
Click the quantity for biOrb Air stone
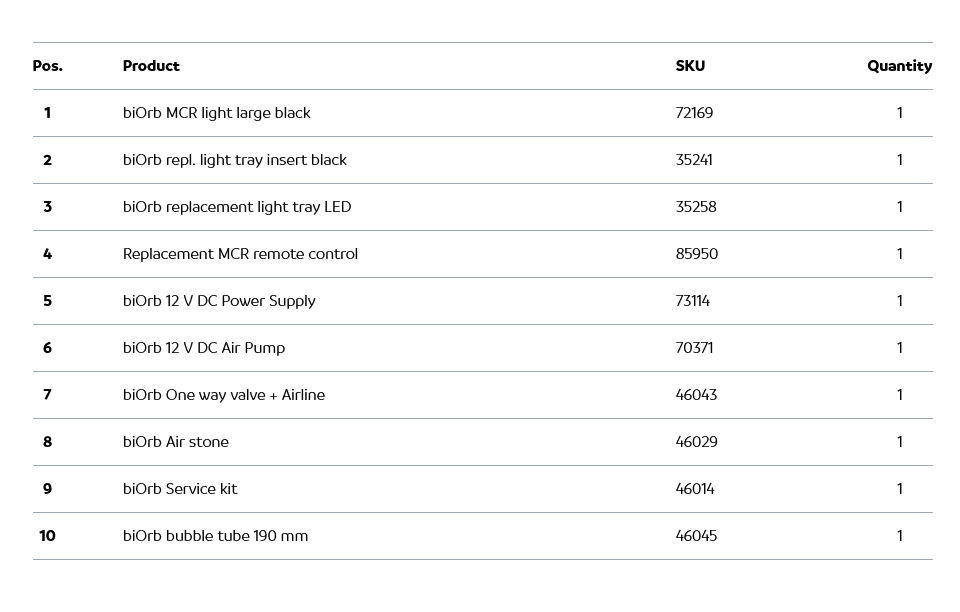(899, 442)
